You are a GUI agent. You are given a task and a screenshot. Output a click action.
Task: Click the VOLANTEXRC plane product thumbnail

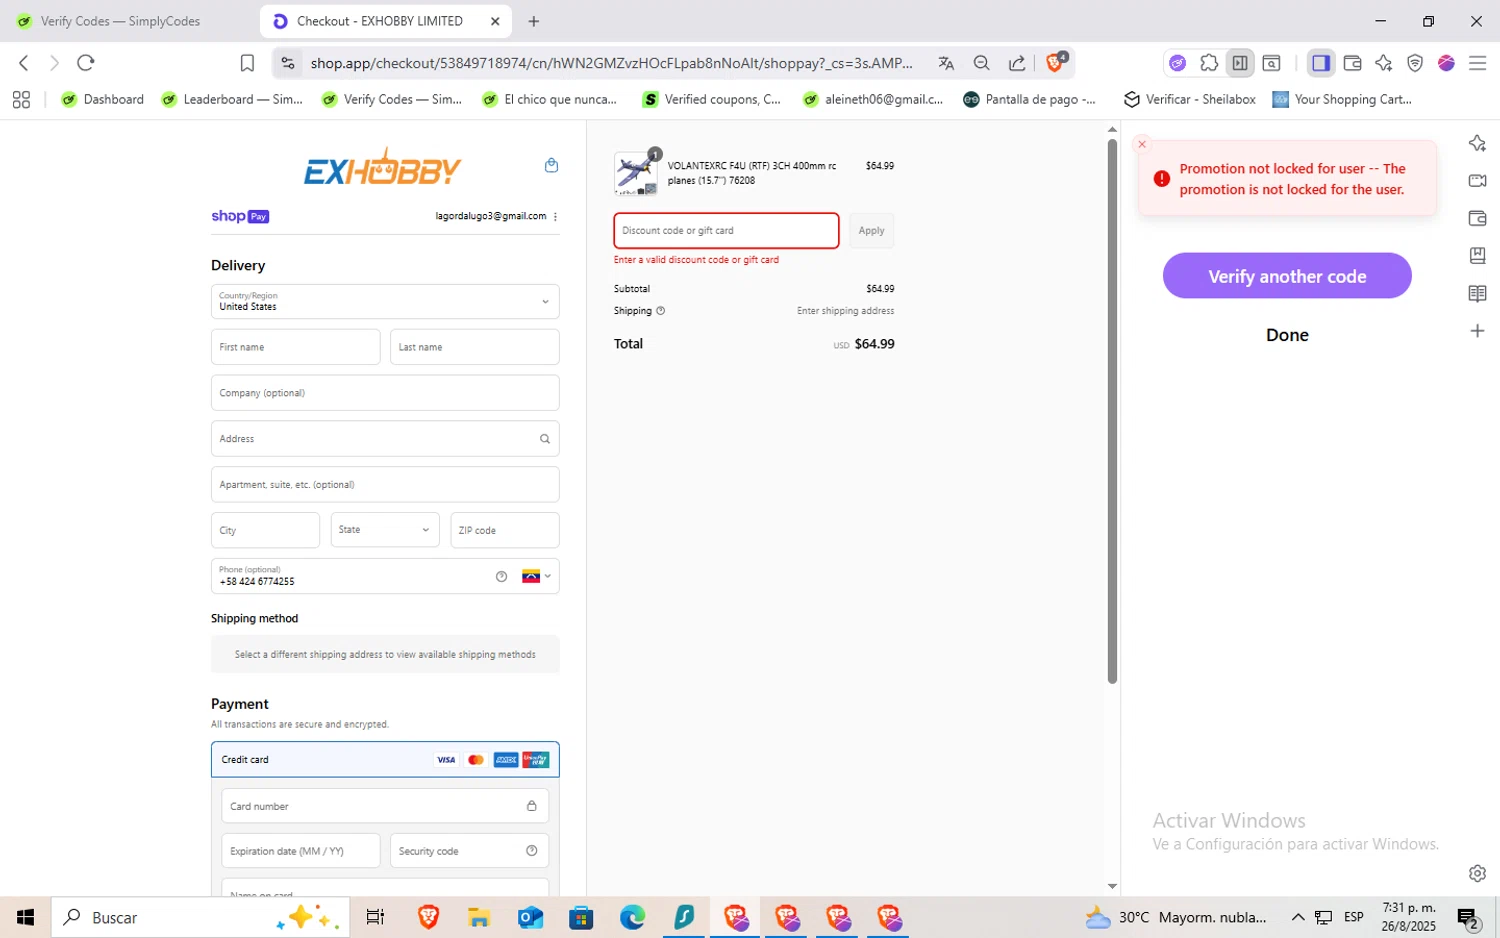(x=636, y=173)
